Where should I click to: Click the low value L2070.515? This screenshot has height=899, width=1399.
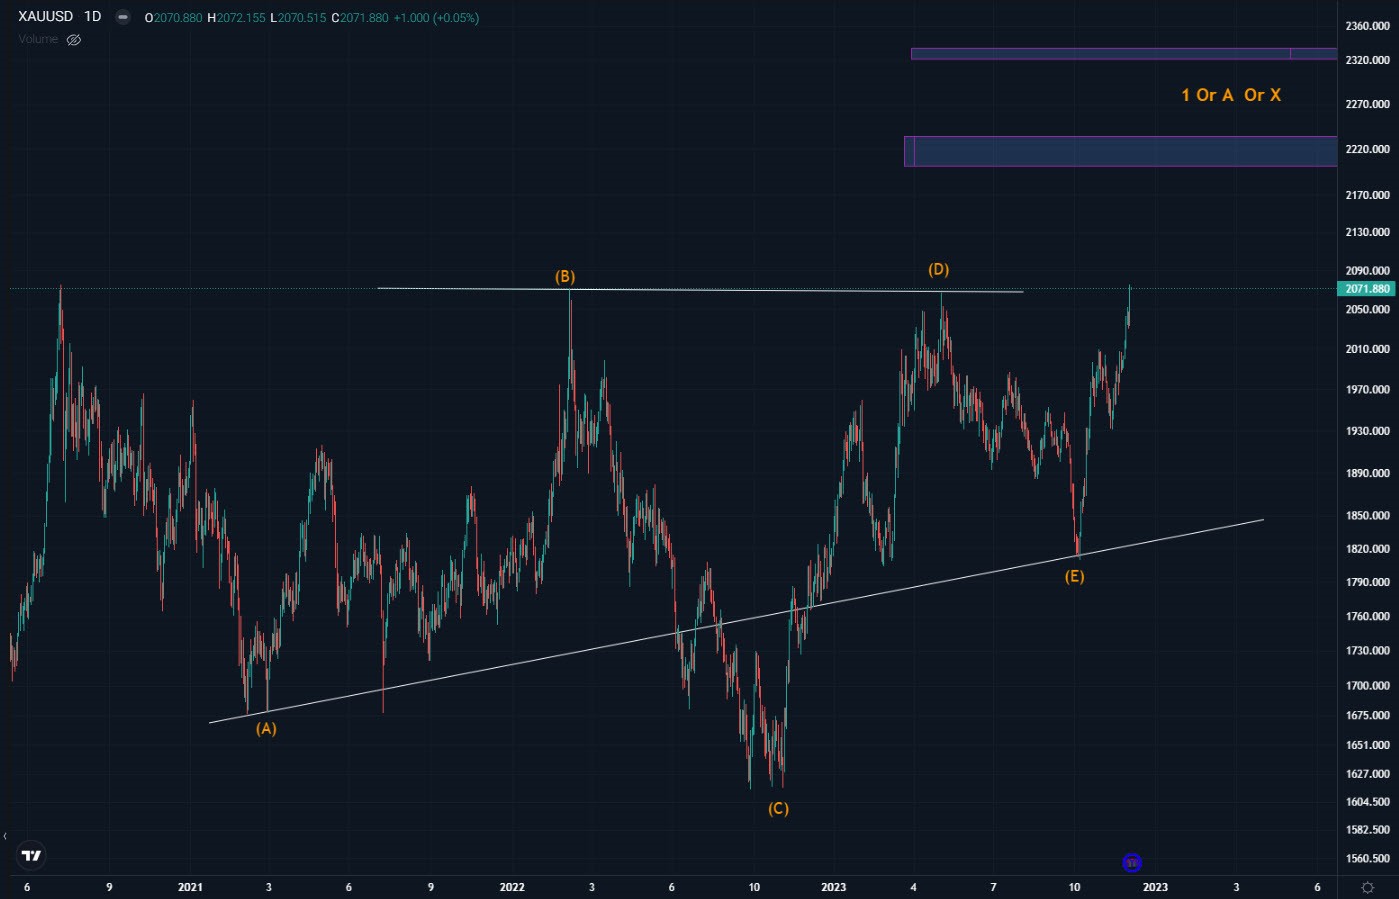298,18
